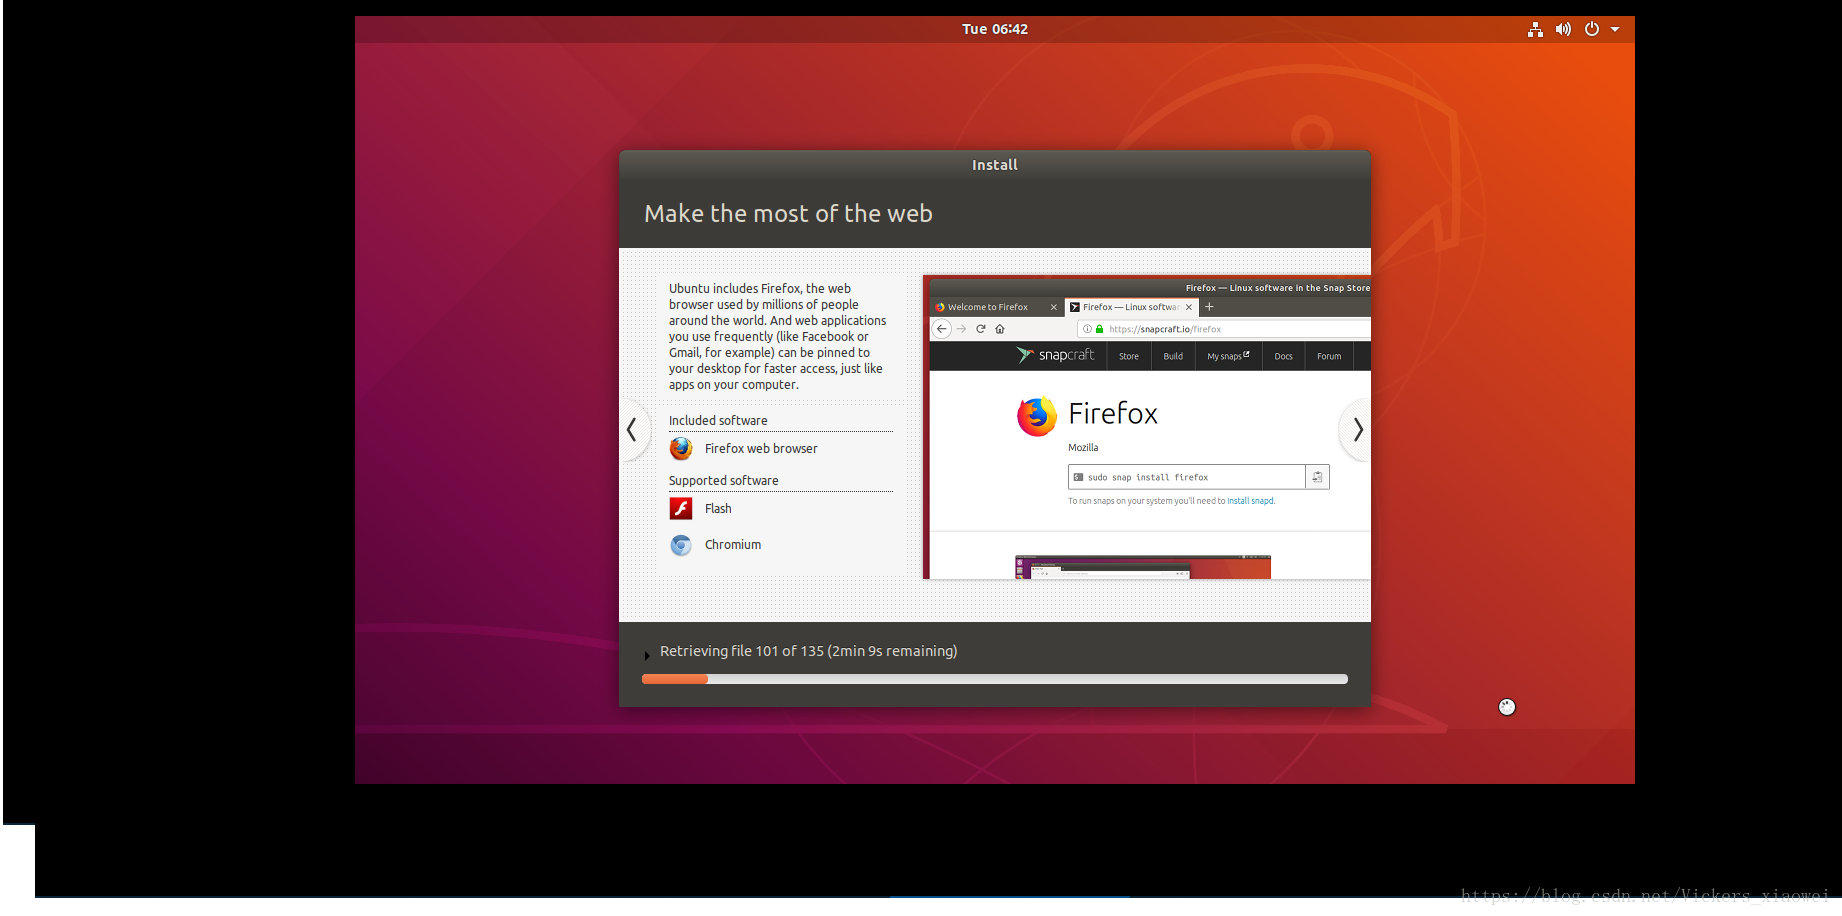This screenshot has width=1842, height=916.
Task: Select the 'Flash' label
Action: 718,509
